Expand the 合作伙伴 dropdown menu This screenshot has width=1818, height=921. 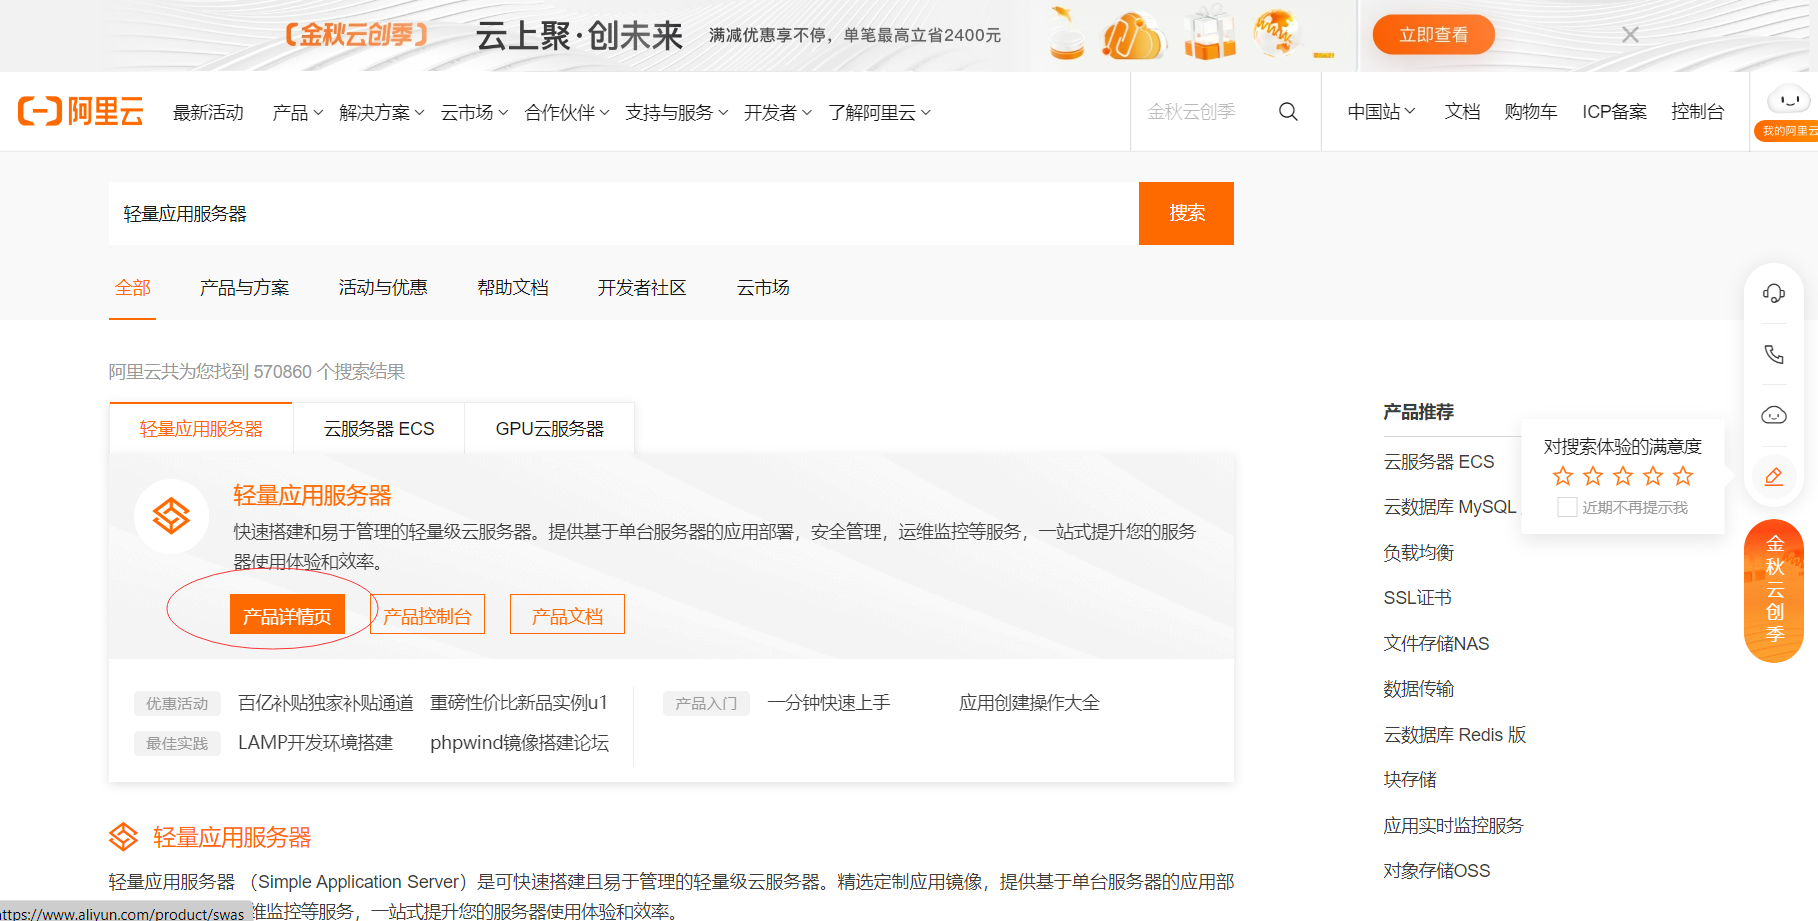click(x=567, y=113)
